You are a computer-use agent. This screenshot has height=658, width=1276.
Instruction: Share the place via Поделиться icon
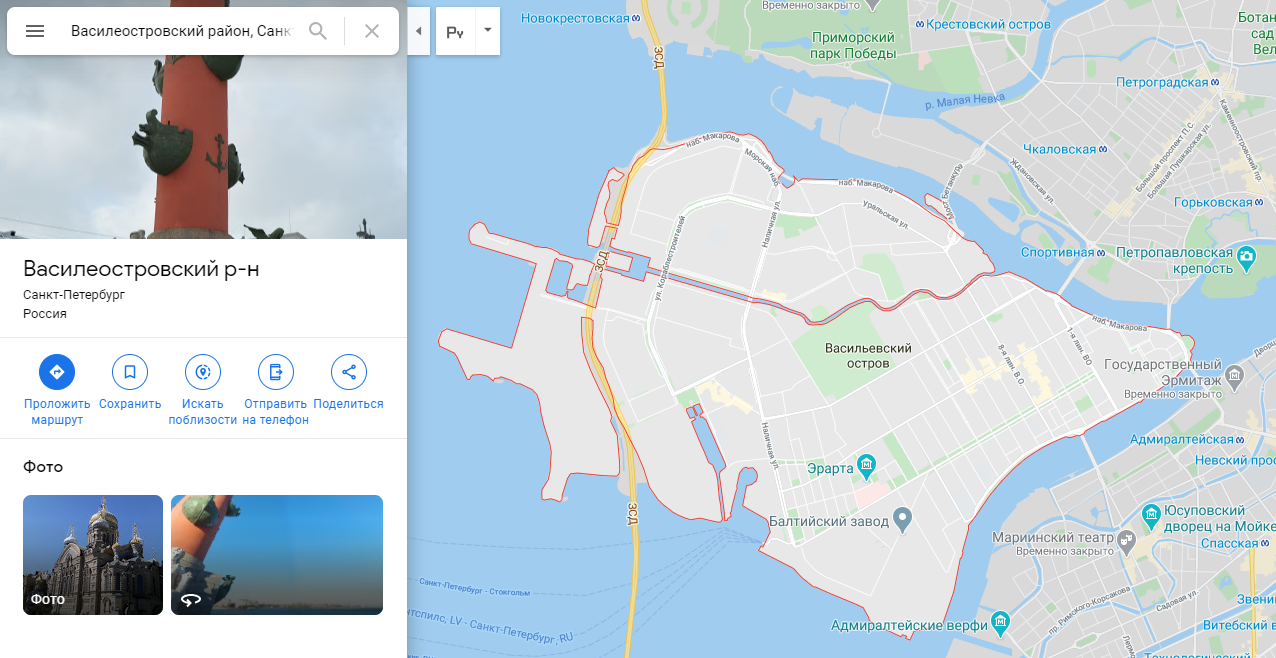[x=349, y=372]
